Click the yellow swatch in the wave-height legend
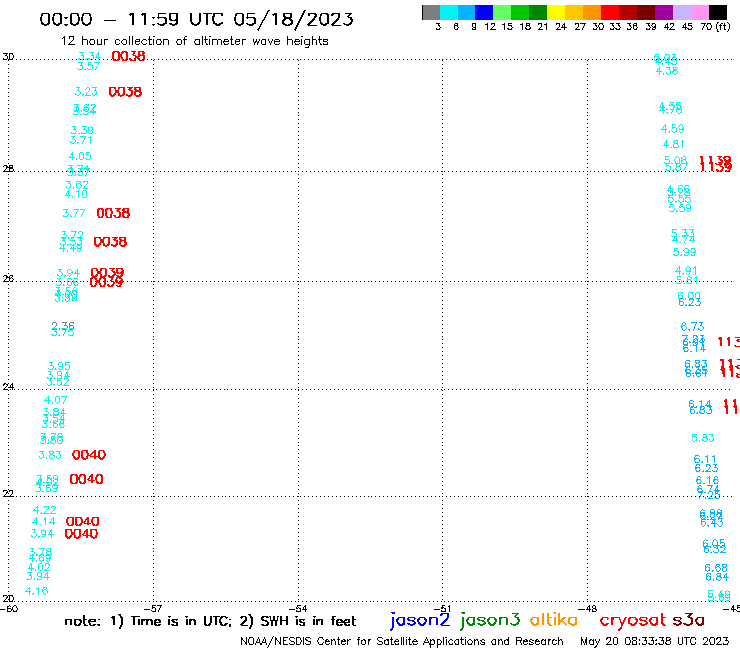740x650 pixels. [x=556, y=12]
